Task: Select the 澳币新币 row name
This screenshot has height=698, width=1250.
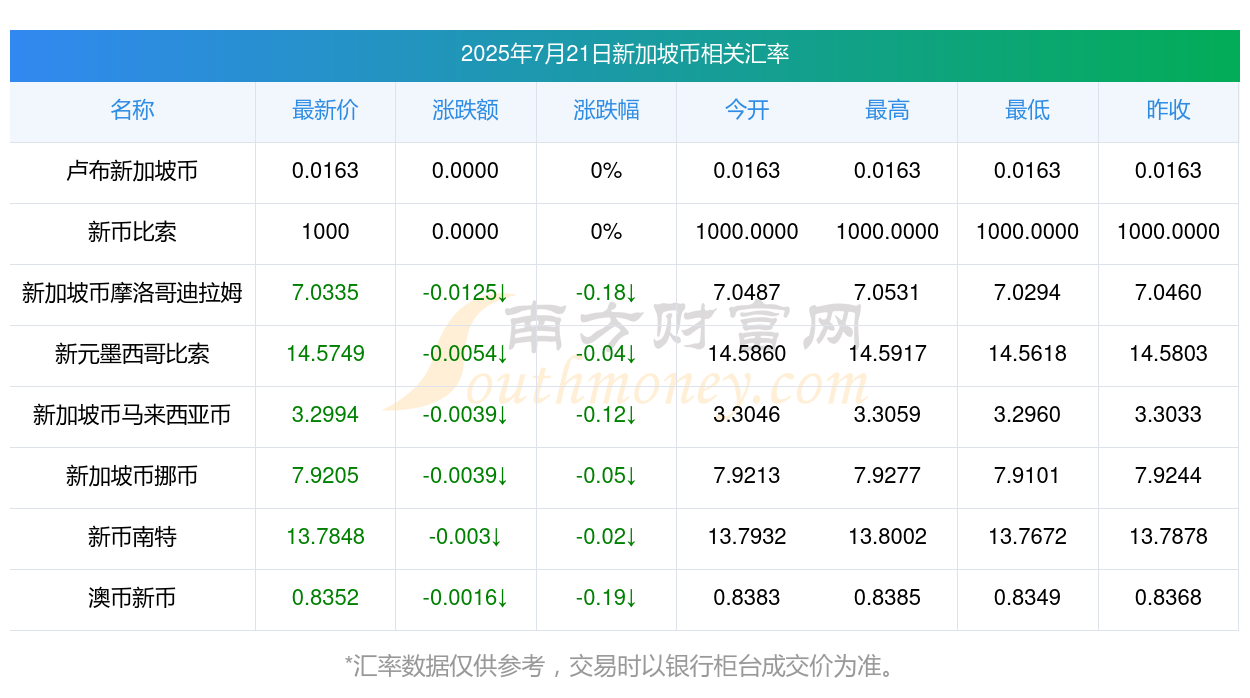Action: pos(132,598)
